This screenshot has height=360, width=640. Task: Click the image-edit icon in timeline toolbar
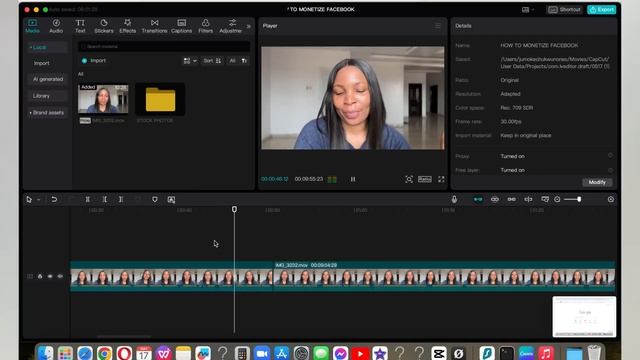[x=171, y=200]
